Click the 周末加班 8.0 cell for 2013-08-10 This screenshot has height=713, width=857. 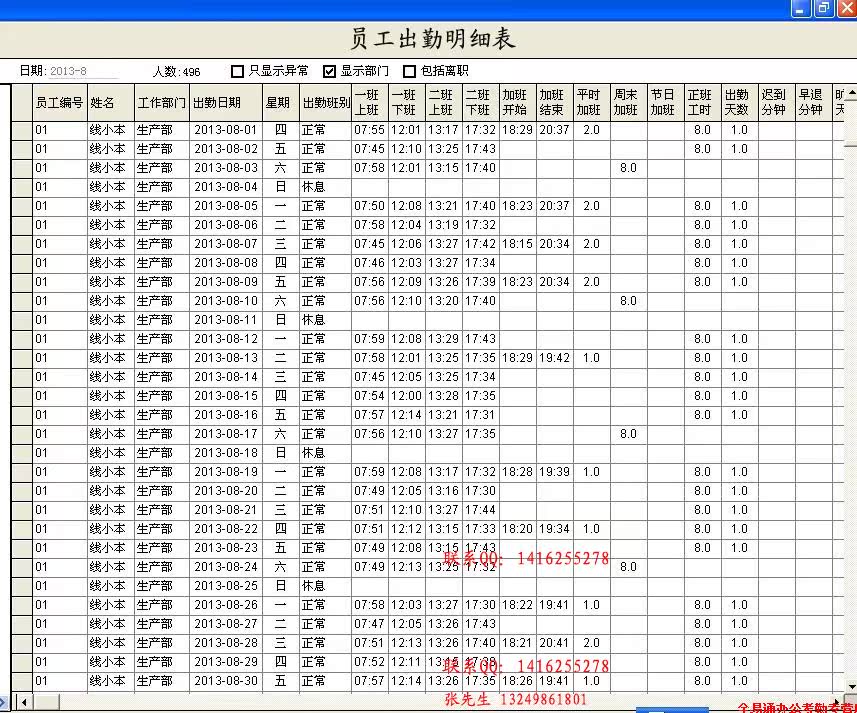tap(628, 301)
